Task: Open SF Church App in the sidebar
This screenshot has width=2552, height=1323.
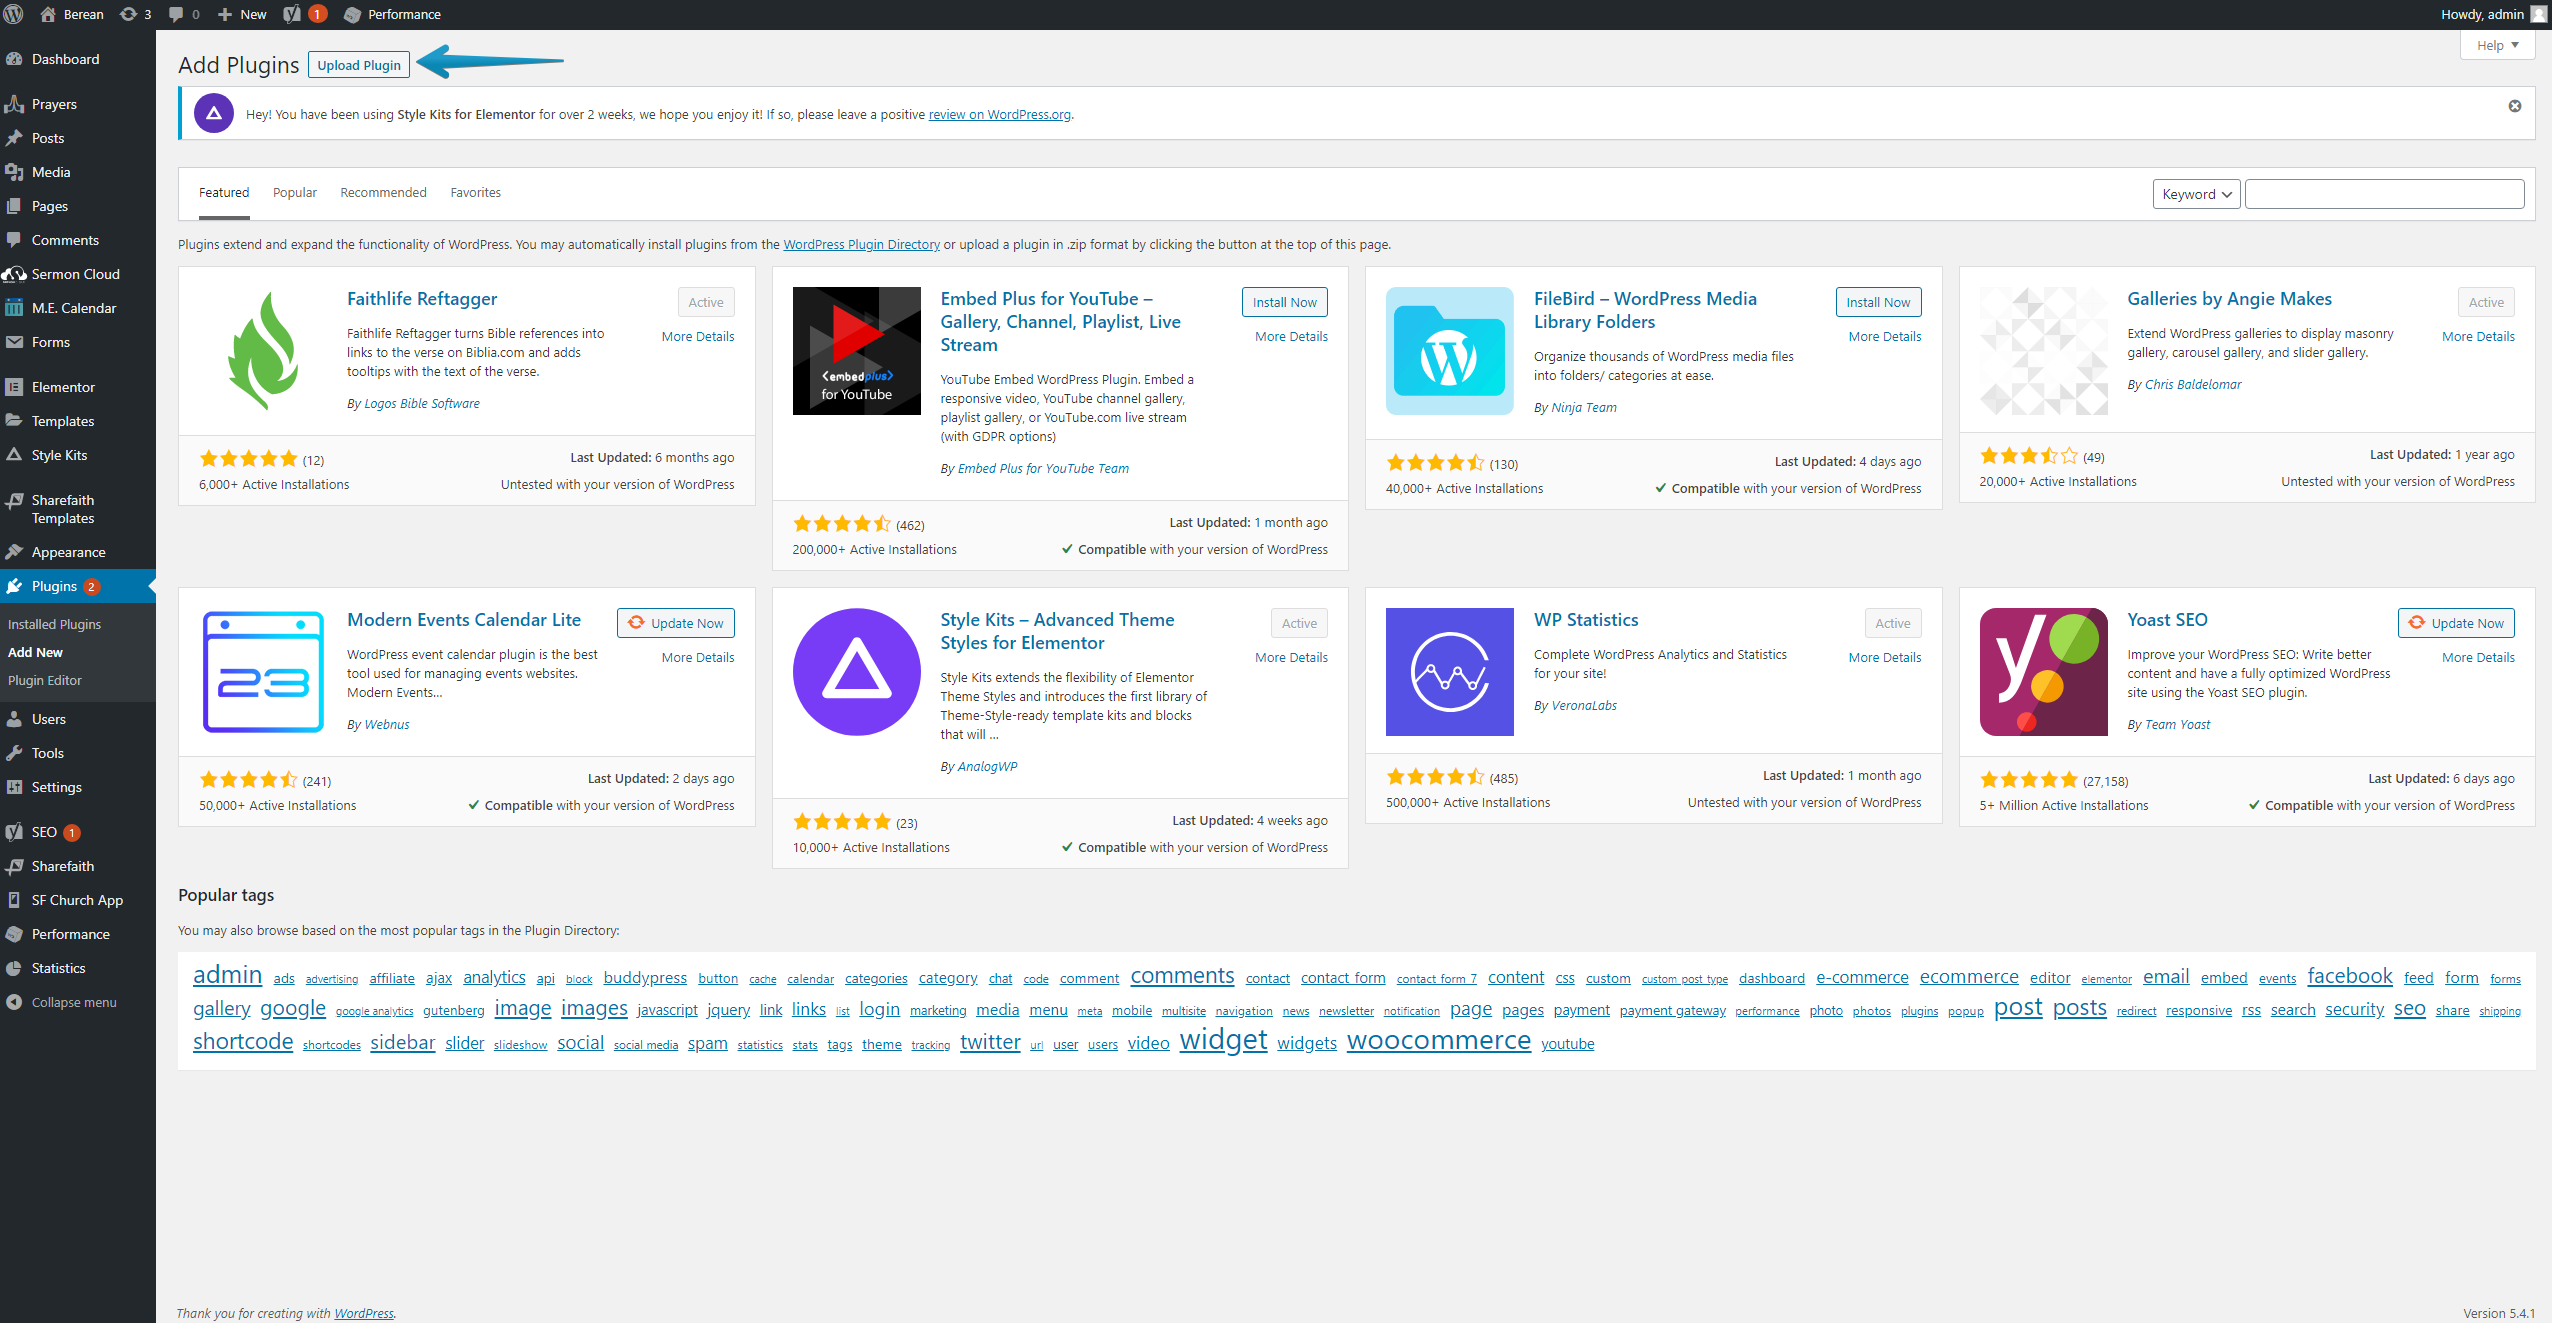Action: click(x=78, y=900)
